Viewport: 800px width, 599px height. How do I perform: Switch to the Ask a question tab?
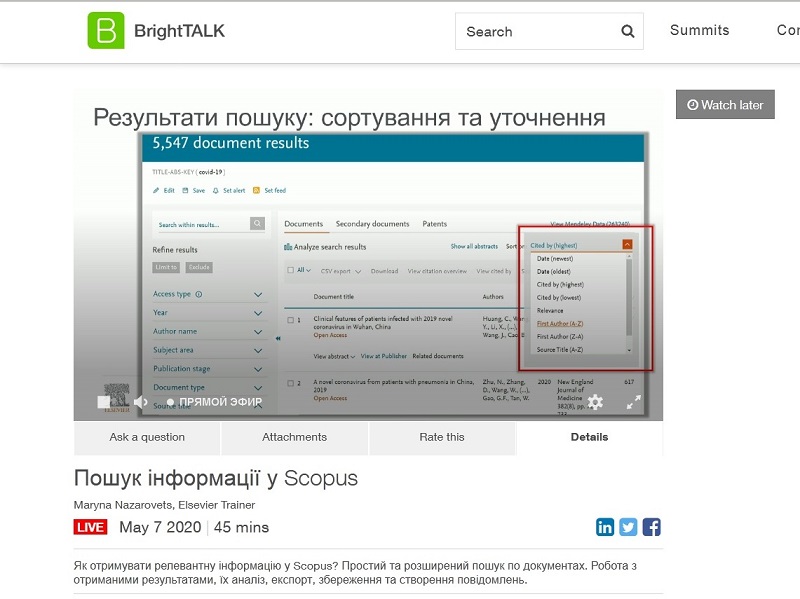pyautogui.click(x=147, y=437)
